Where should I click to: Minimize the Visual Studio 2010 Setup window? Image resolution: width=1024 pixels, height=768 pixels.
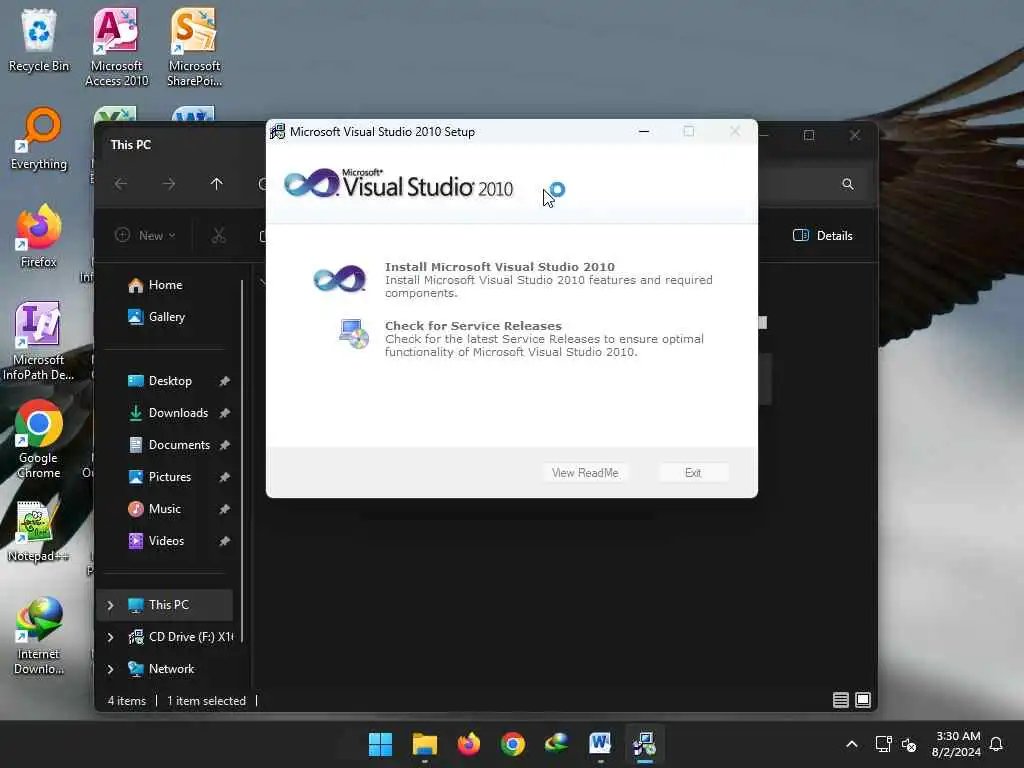click(x=644, y=131)
